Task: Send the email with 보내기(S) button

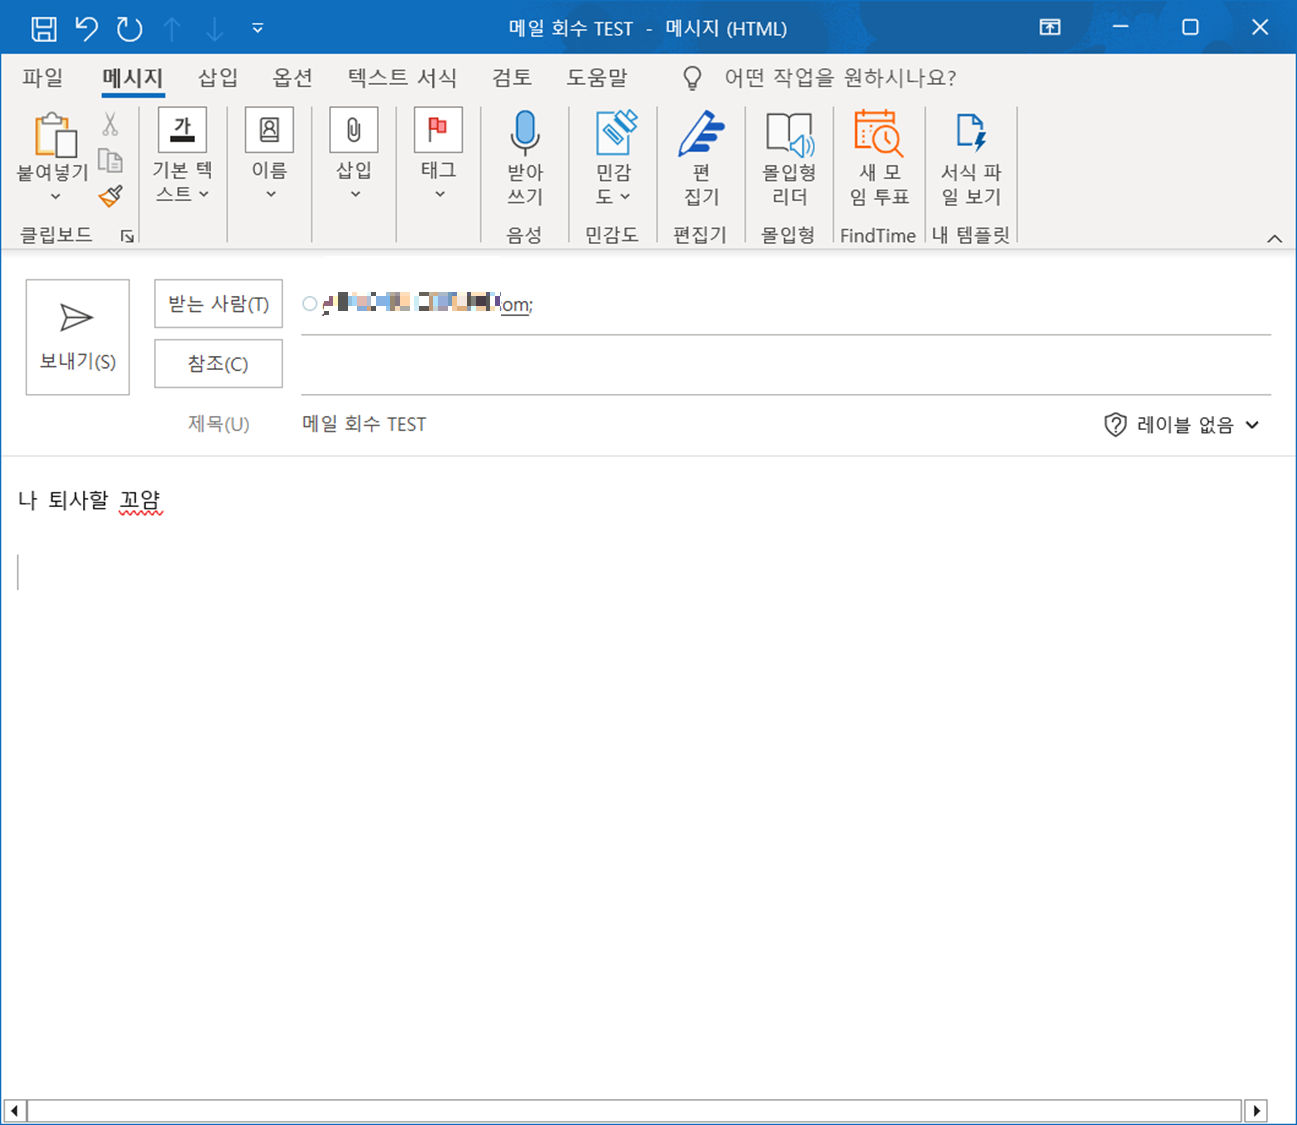Action: pyautogui.click(x=78, y=337)
